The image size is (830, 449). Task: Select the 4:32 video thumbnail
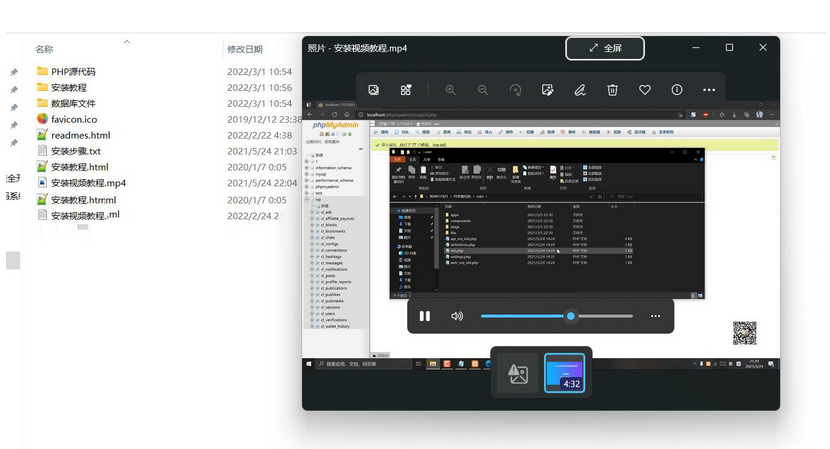(x=563, y=373)
